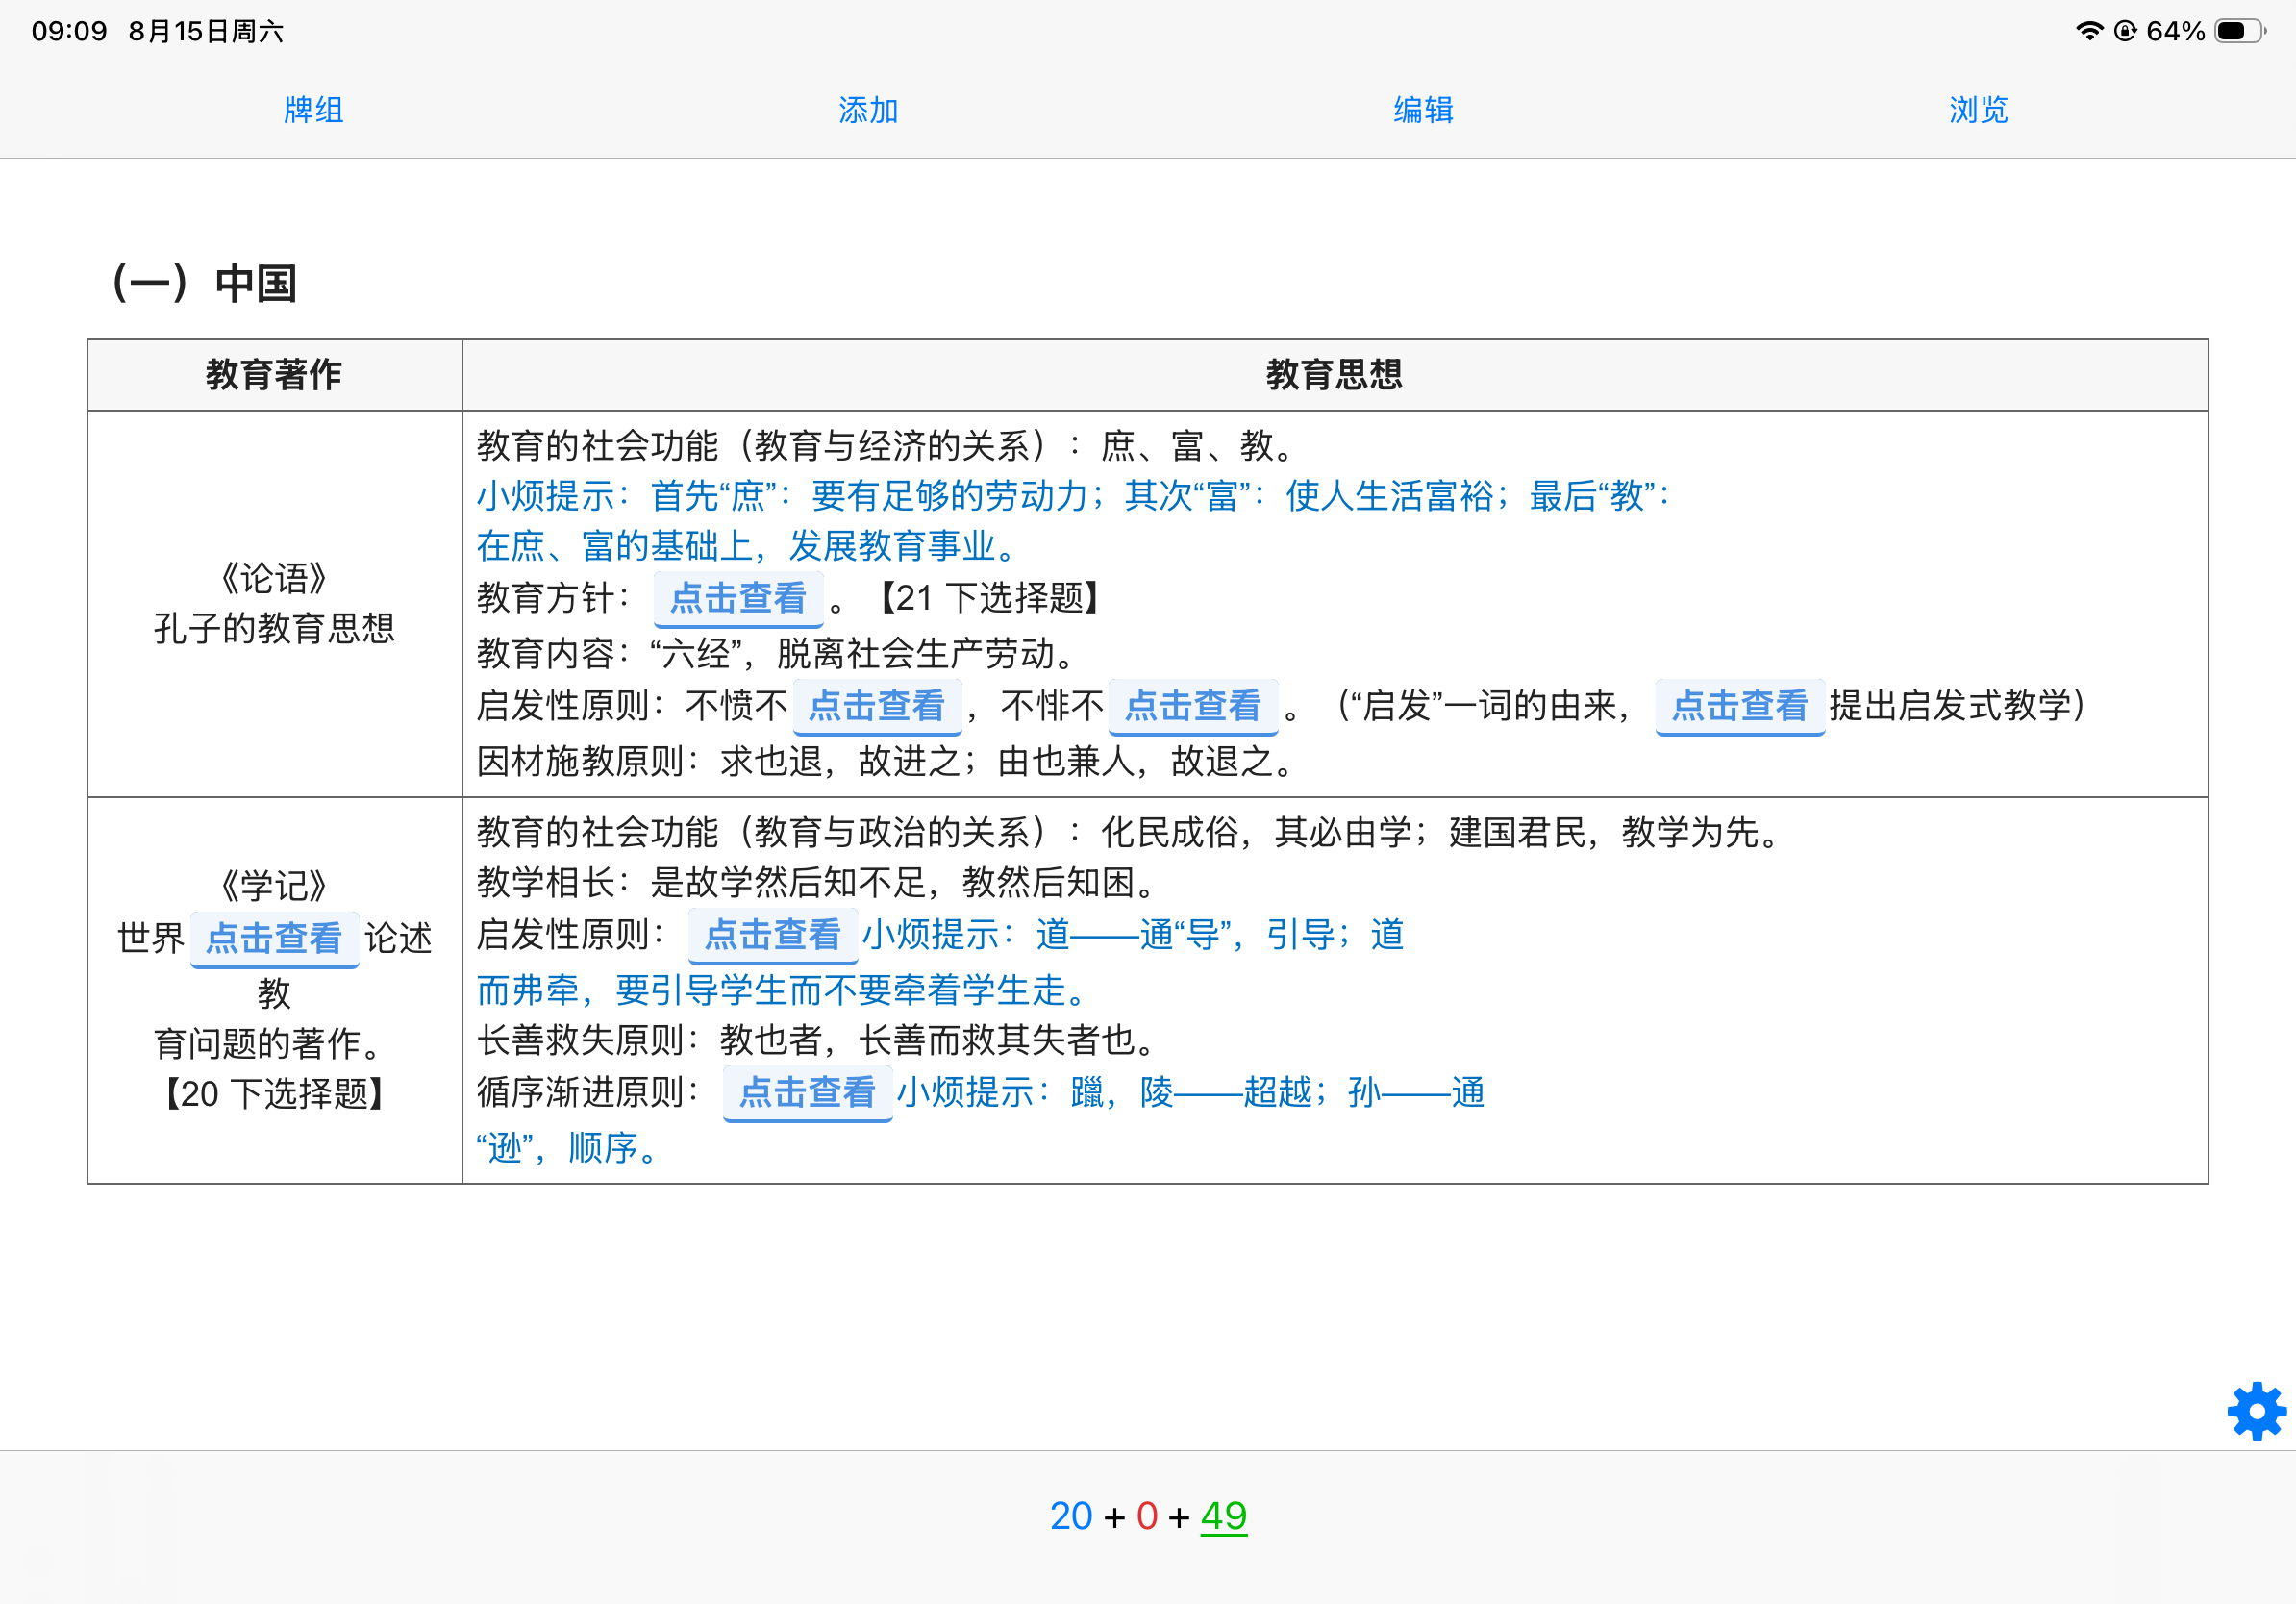Image resolution: width=2296 pixels, height=1604 pixels.
Task: Reveal the cloze after 不悱不
Action: 1193,706
